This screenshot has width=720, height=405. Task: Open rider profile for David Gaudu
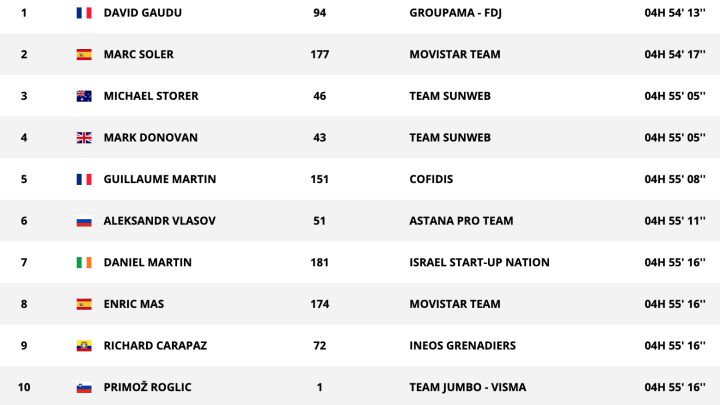[x=143, y=13]
